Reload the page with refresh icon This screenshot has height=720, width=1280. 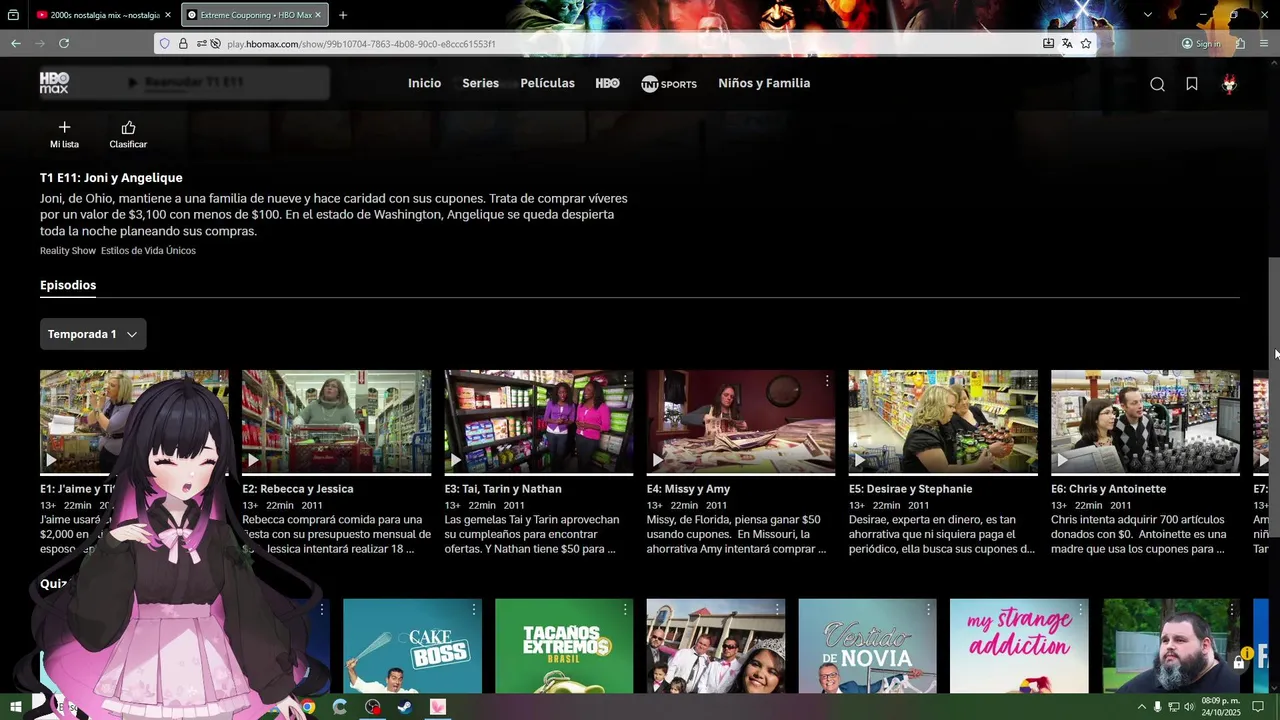pyautogui.click(x=64, y=43)
